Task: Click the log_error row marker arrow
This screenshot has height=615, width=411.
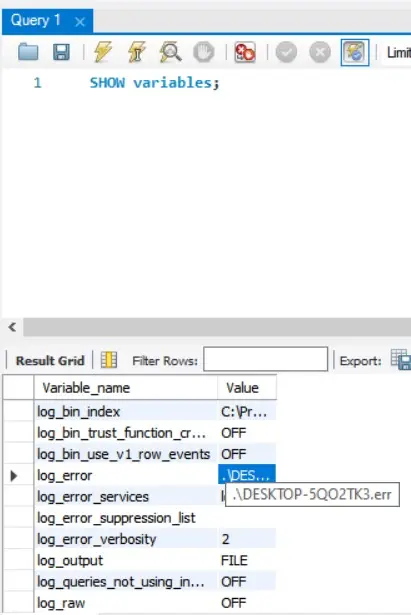Action: tap(14, 475)
